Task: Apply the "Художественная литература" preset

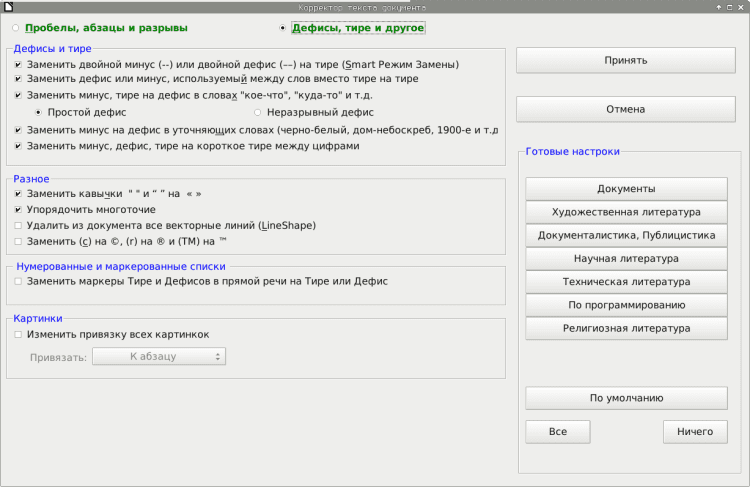Action: pyautogui.click(x=626, y=212)
